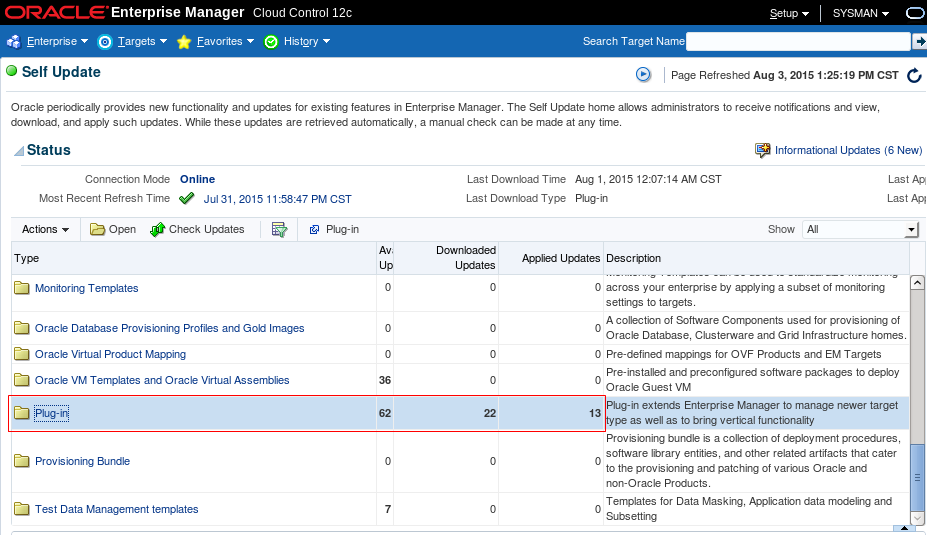This screenshot has width=927, height=535.
Task: Click the Check Updates green arrows icon
Action: point(157,229)
